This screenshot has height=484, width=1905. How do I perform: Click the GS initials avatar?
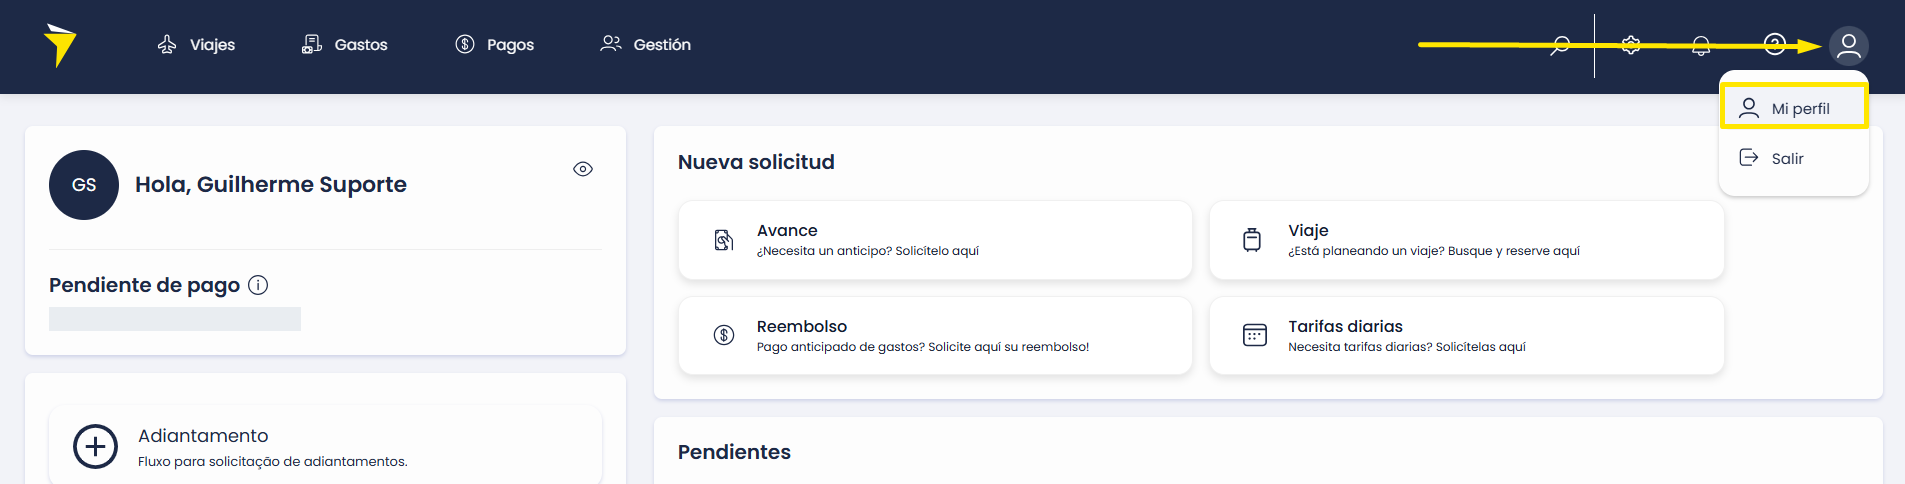(84, 185)
